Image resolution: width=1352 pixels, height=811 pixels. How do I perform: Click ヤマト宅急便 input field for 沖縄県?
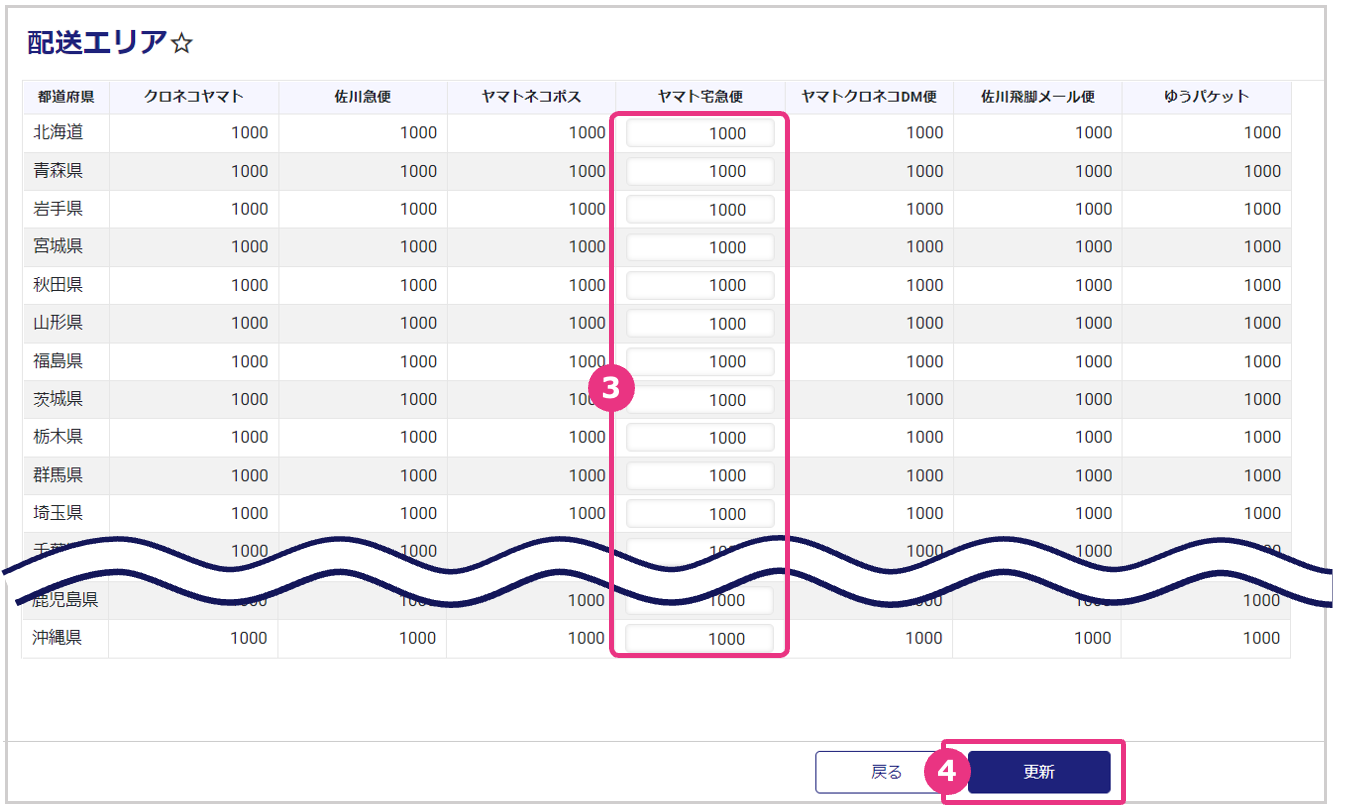[700, 638]
